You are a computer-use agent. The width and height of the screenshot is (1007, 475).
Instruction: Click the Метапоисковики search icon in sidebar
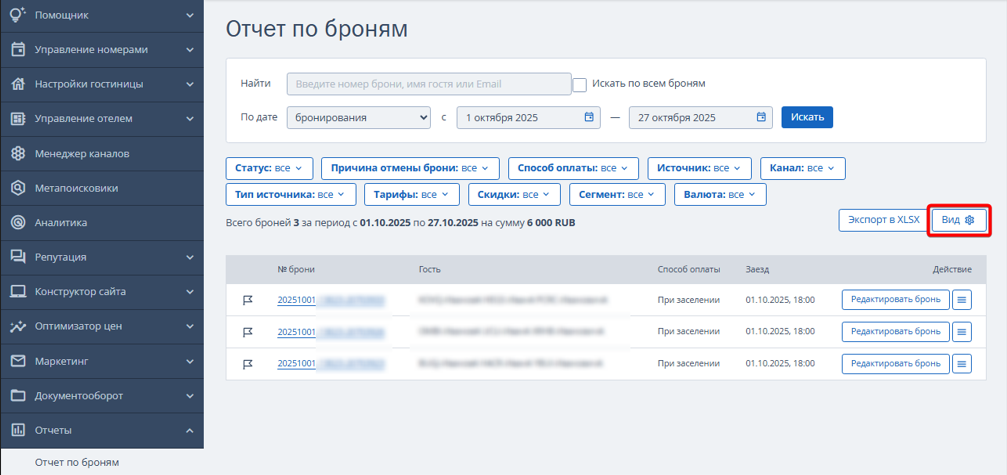pyautogui.click(x=17, y=188)
